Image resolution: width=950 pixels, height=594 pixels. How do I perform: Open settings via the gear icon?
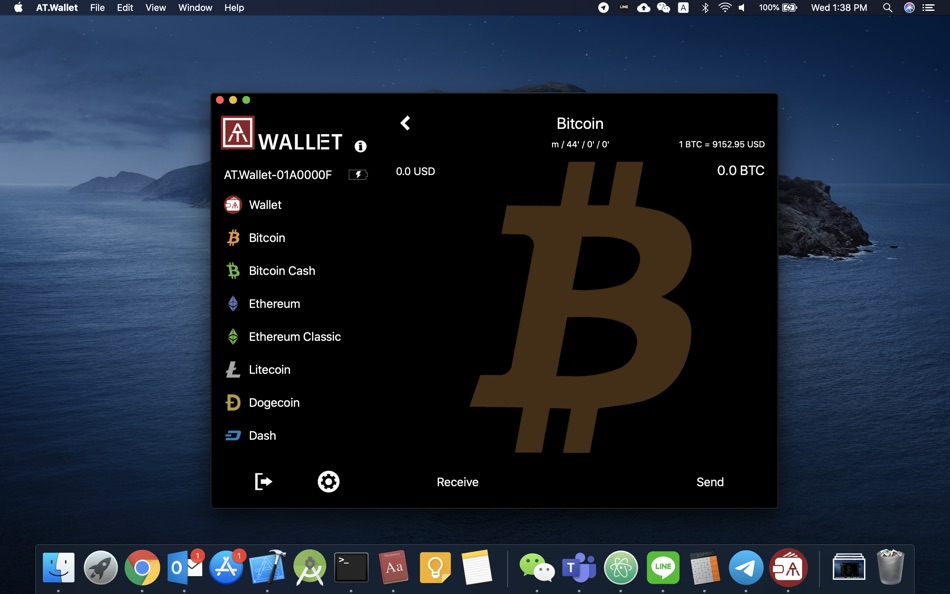[x=328, y=482]
